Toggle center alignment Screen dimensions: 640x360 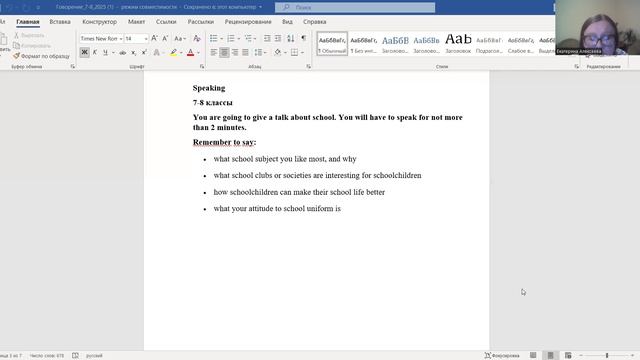coord(224,52)
